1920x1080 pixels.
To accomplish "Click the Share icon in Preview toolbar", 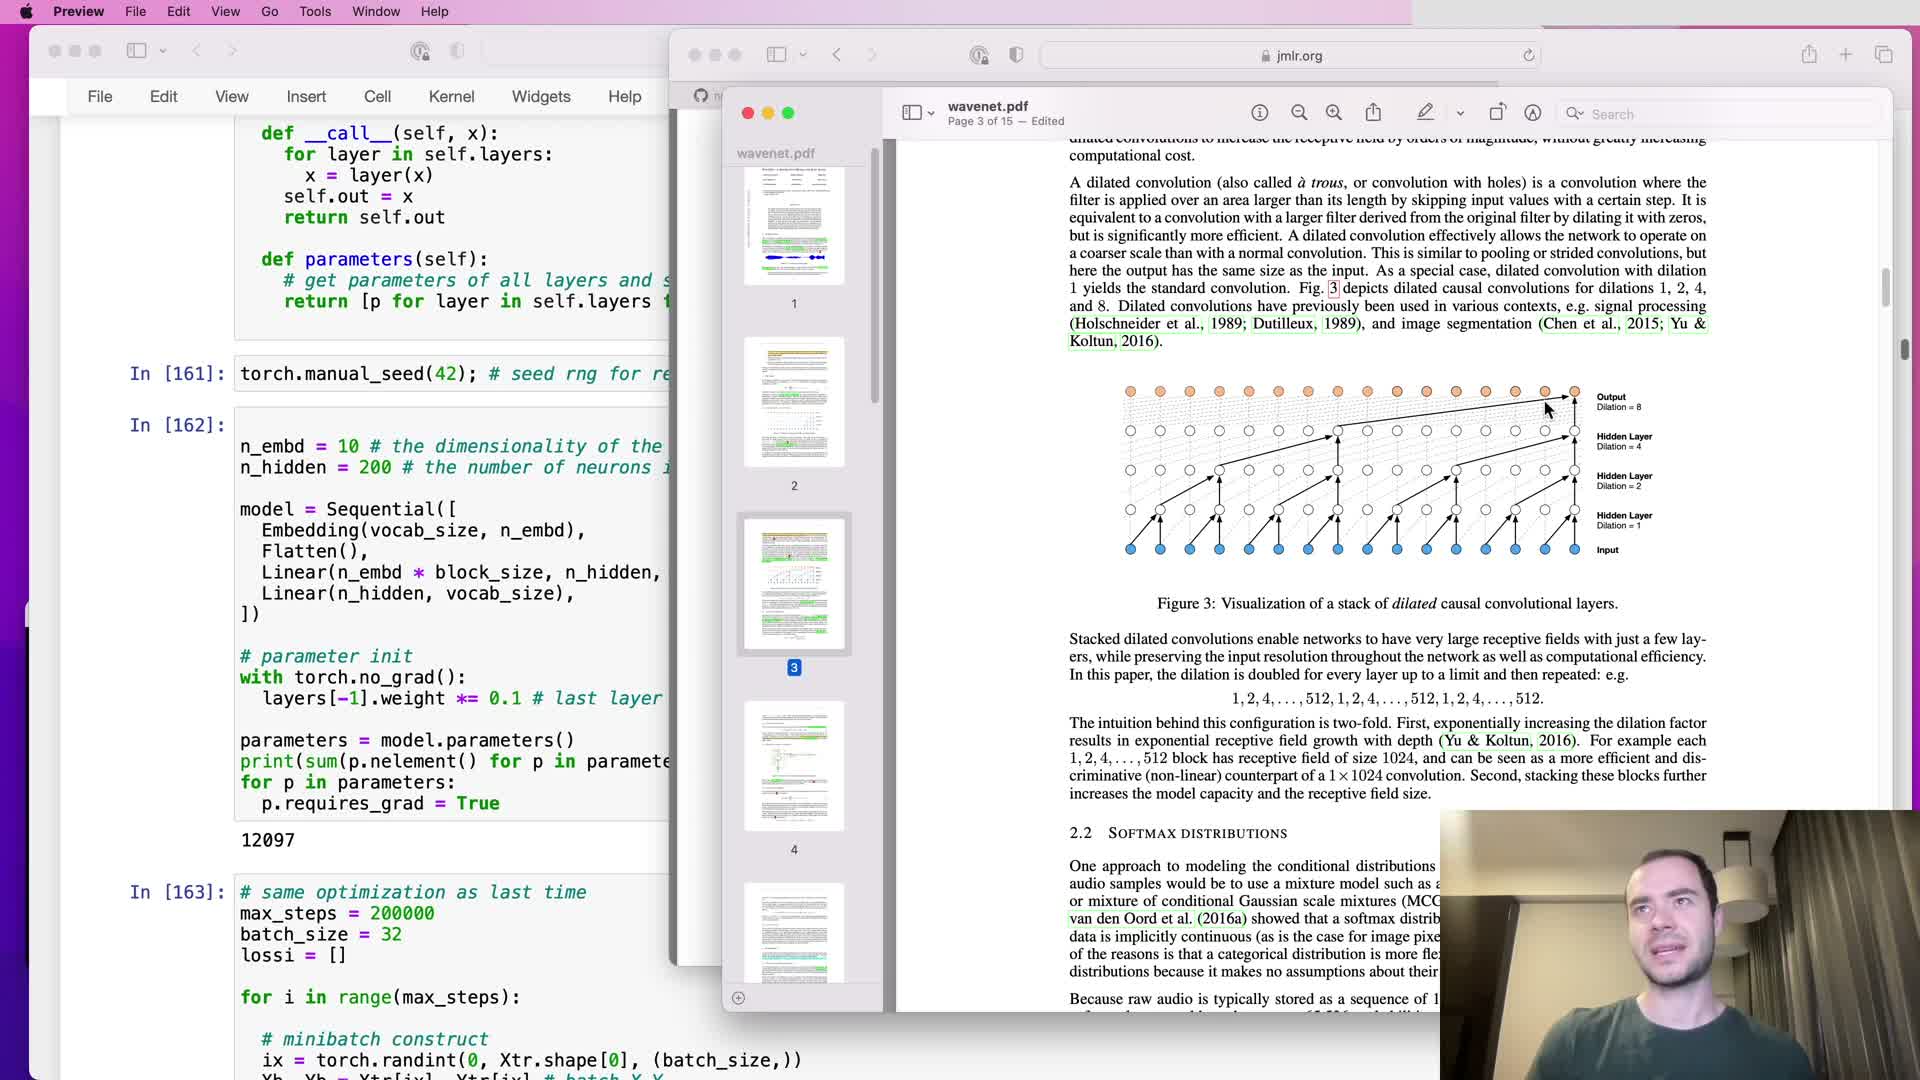I will 1373,113.
